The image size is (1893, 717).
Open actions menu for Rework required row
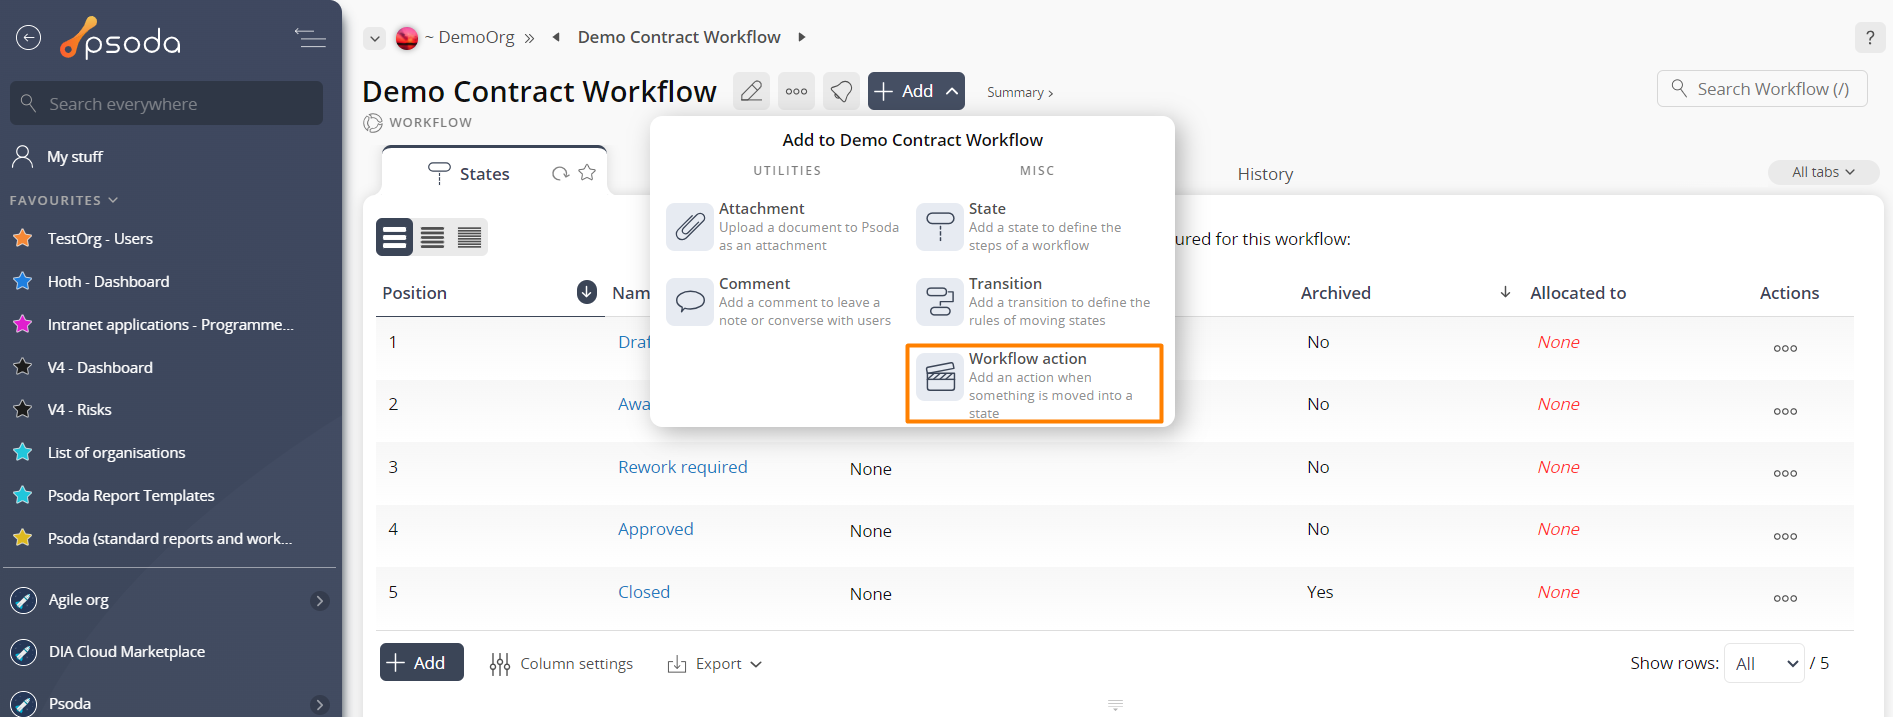point(1785,473)
